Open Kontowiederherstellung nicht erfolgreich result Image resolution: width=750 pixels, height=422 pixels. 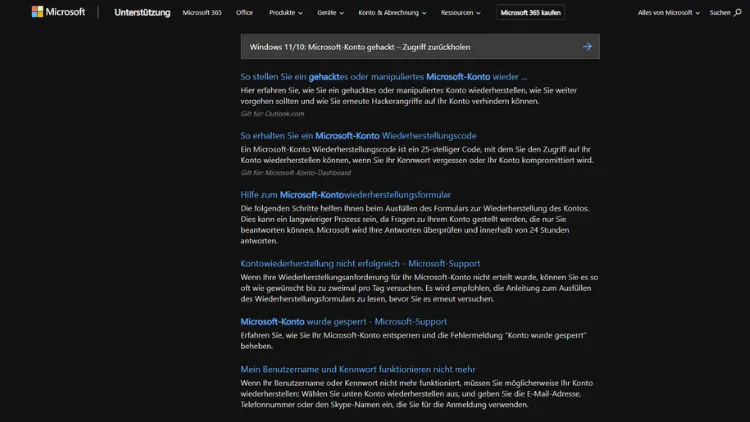[360, 263]
